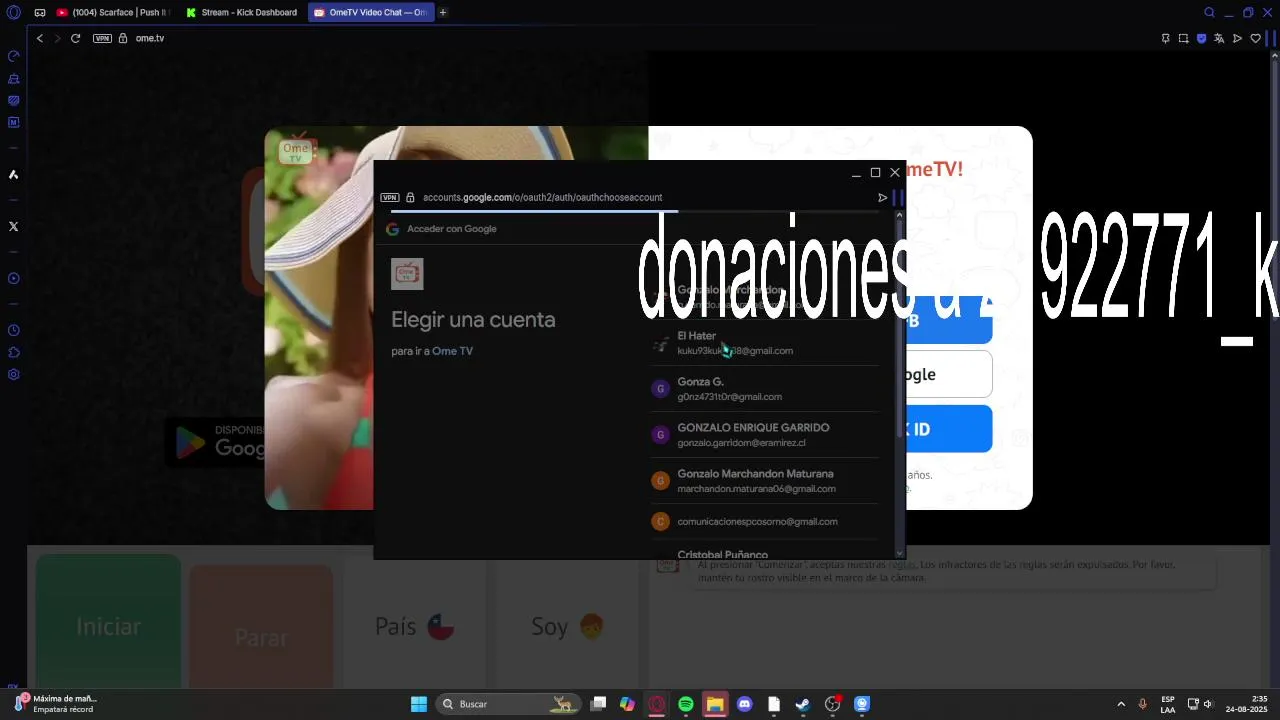The height and width of the screenshot is (720, 1280).
Task: Choose the Gonza G. account
Action: coord(765,389)
